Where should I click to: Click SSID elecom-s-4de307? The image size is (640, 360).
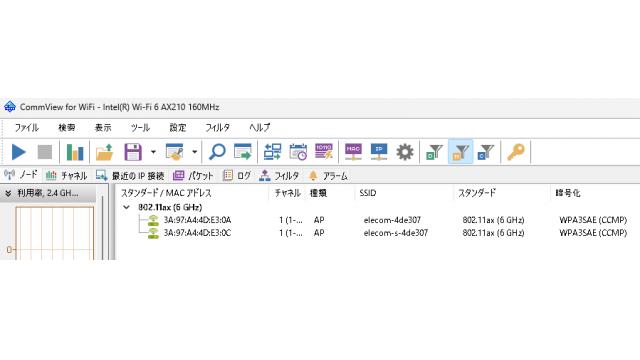click(396, 233)
